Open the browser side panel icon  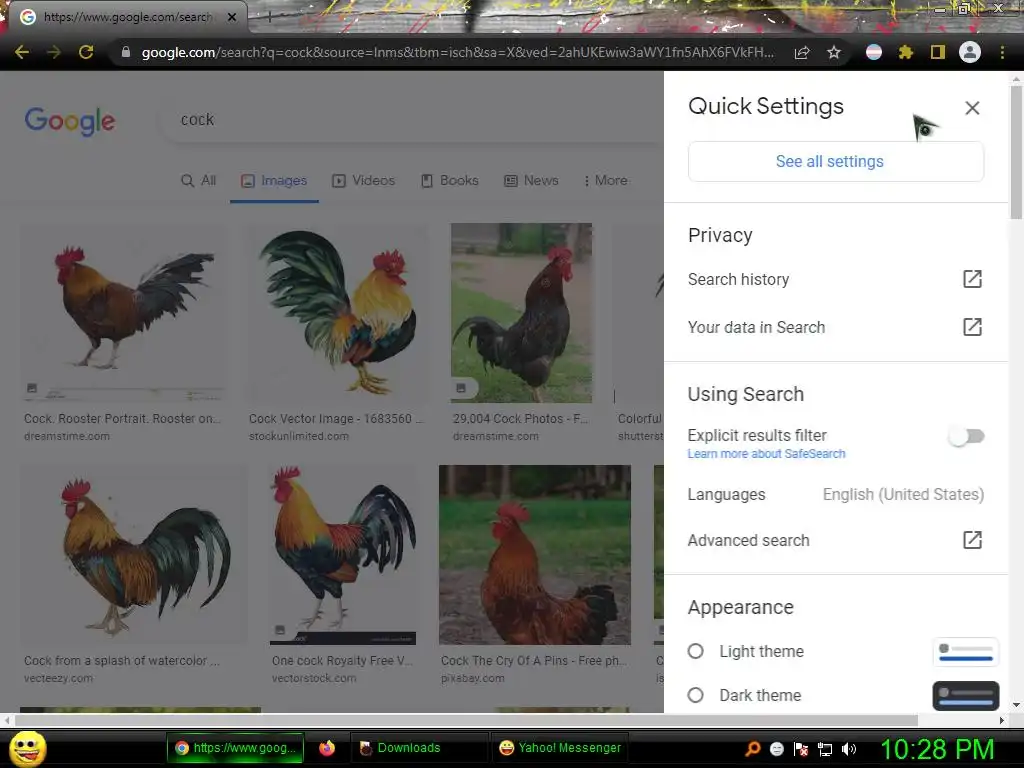point(938,52)
